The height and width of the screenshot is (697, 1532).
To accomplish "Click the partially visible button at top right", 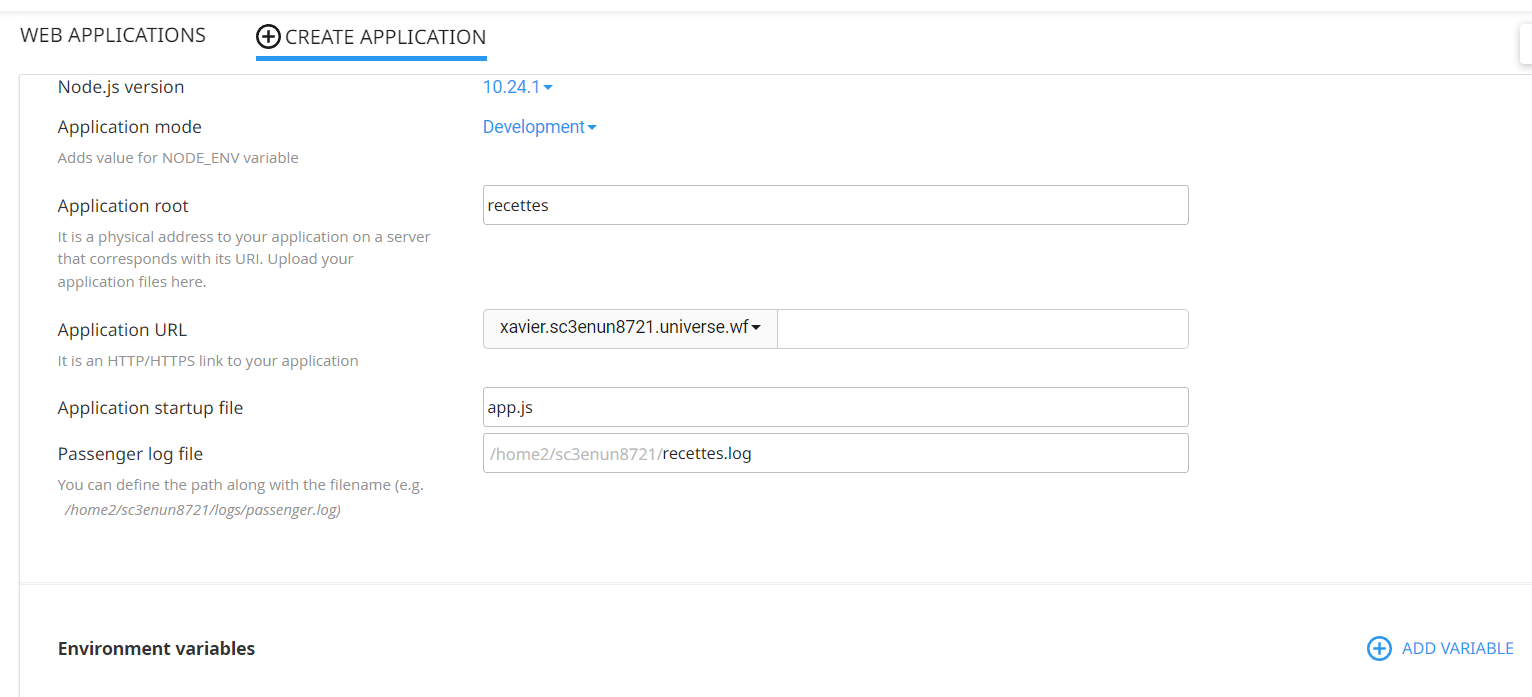I will pyautogui.click(x=1525, y=44).
